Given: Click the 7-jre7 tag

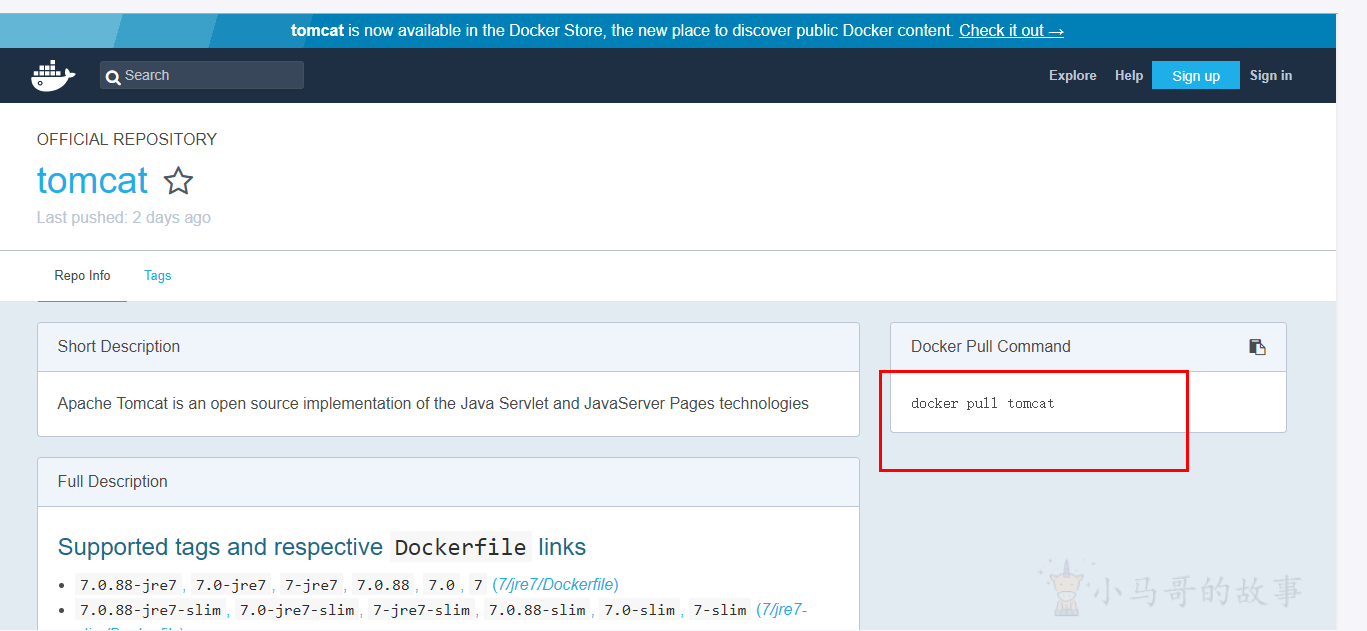Looking at the screenshot, I should click(311, 584).
